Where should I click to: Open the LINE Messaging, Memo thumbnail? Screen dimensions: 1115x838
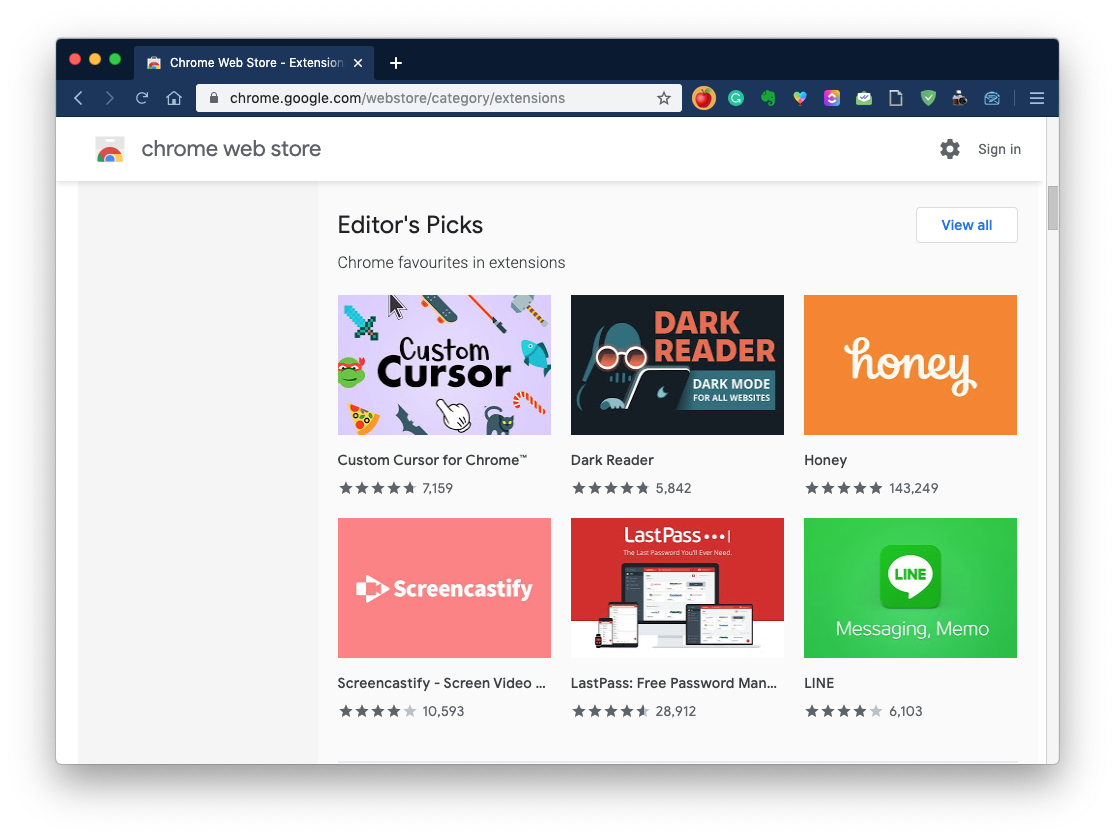click(x=910, y=588)
